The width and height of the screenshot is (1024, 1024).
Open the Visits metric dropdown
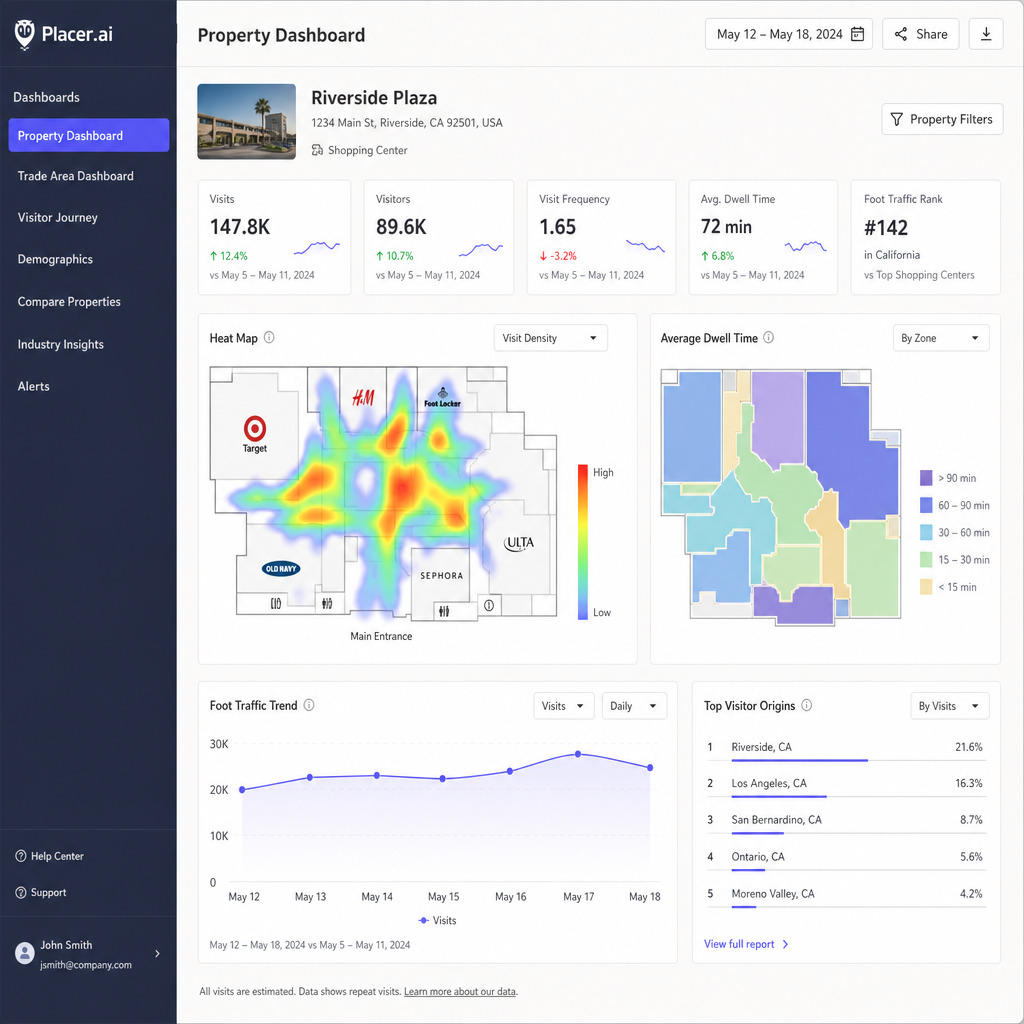pos(564,706)
